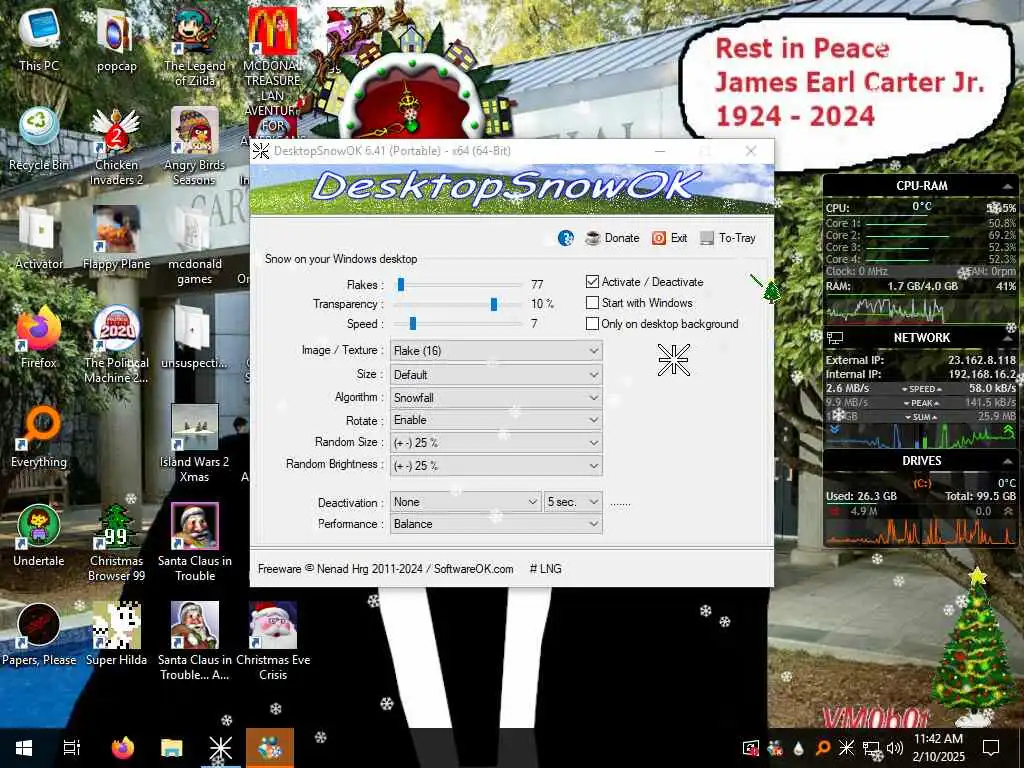Select the Everything search shortcut
This screenshot has height=768, width=1024.
pos(39,437)
